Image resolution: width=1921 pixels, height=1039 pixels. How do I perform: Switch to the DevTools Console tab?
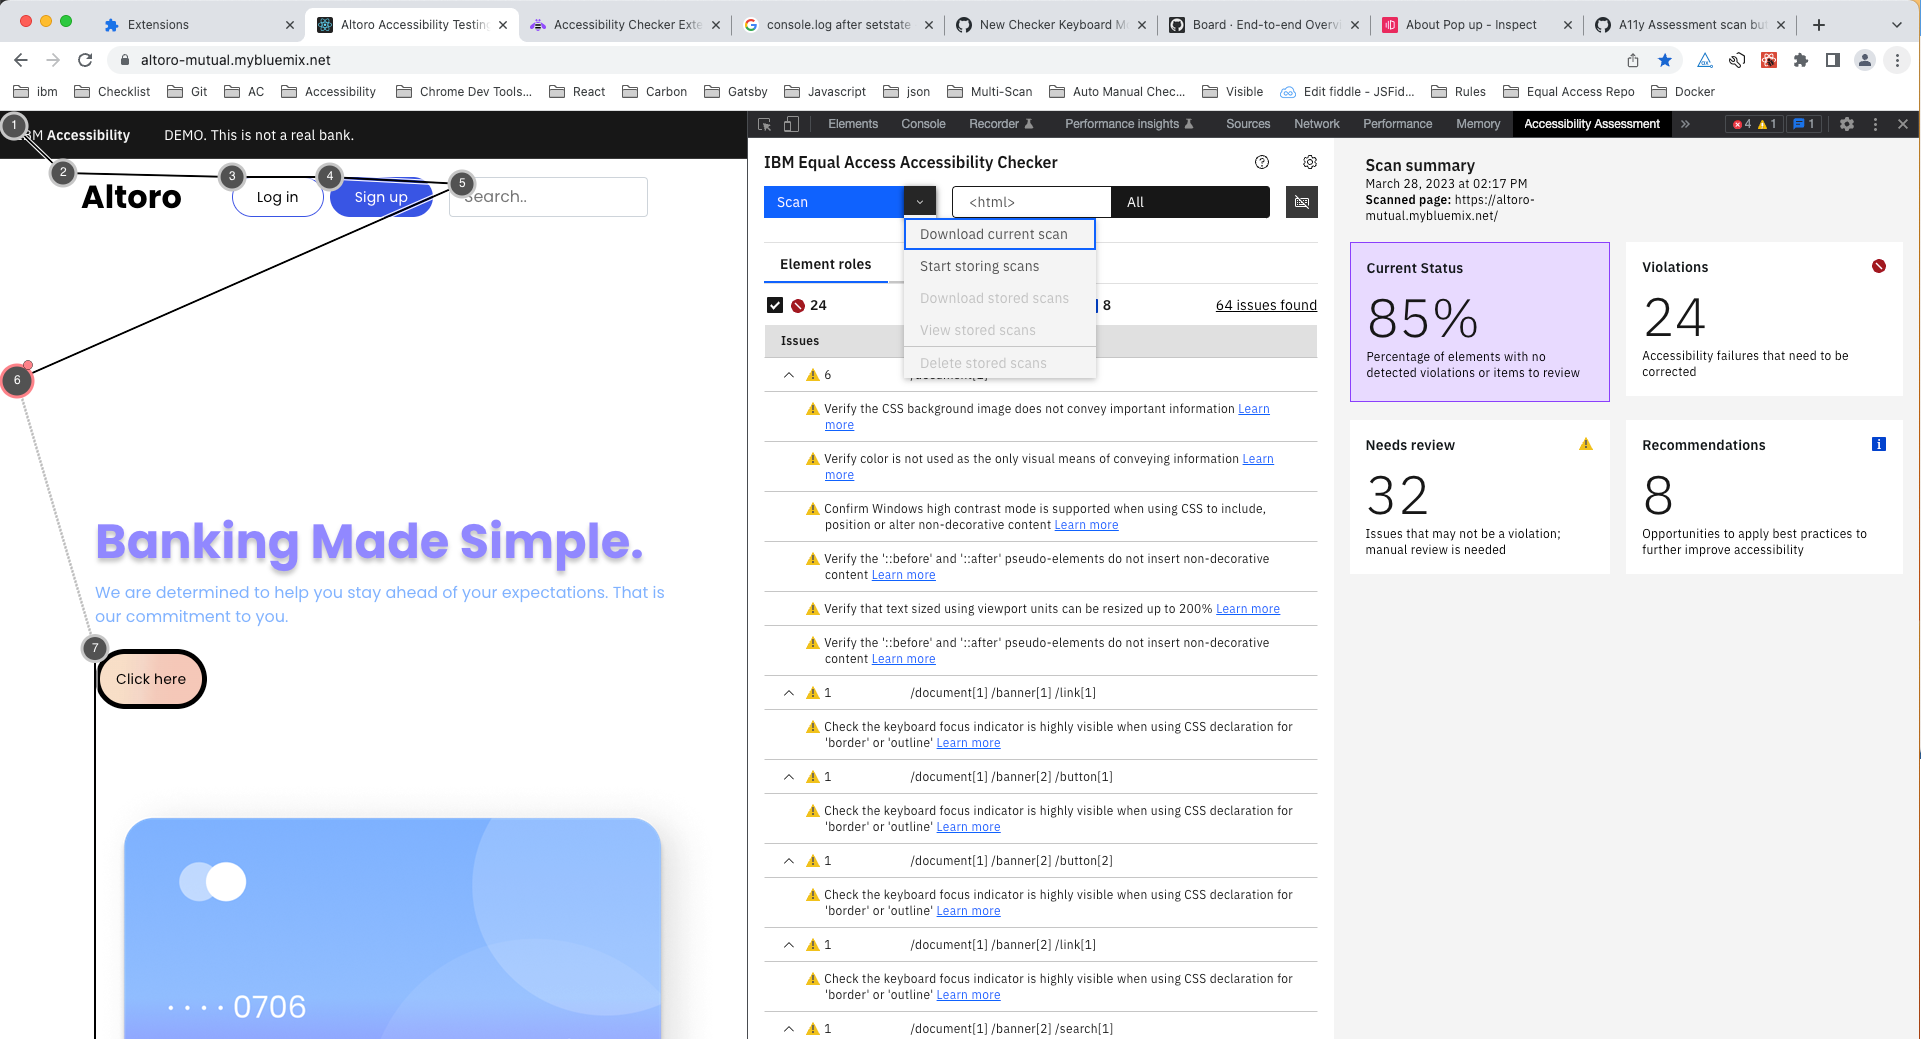pyautogui.click(x=923, y=124)
